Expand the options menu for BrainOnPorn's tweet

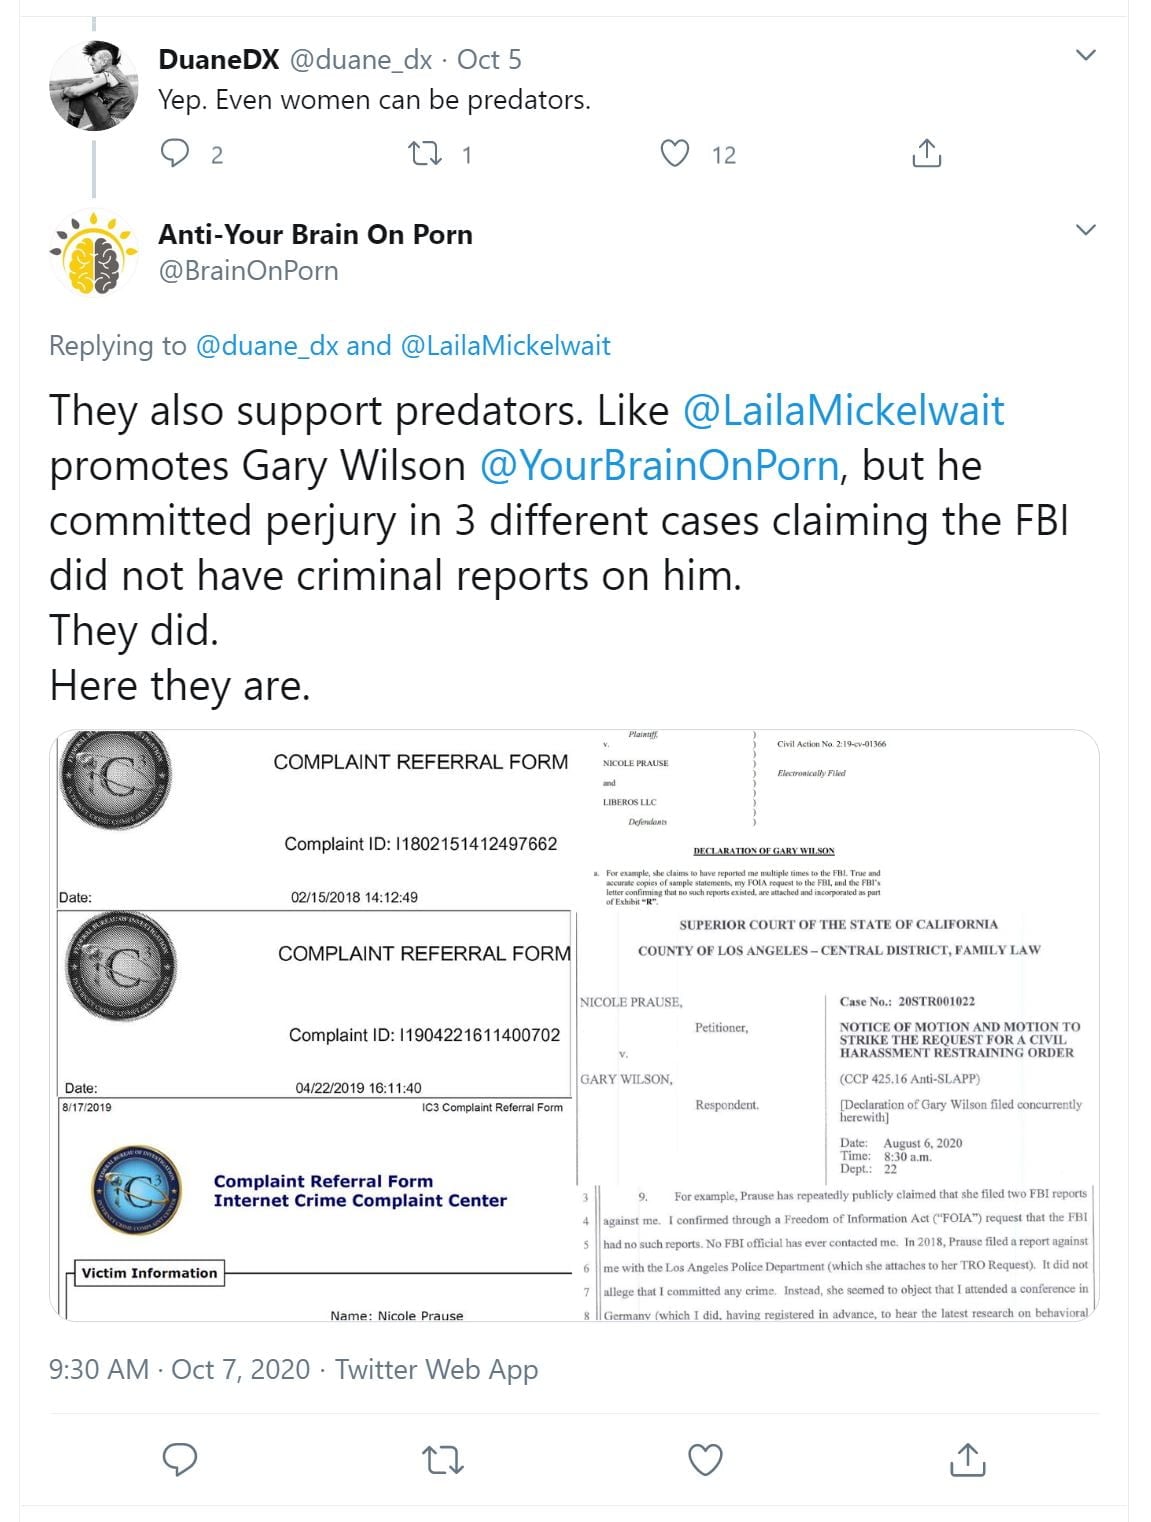coord(1086,230)
